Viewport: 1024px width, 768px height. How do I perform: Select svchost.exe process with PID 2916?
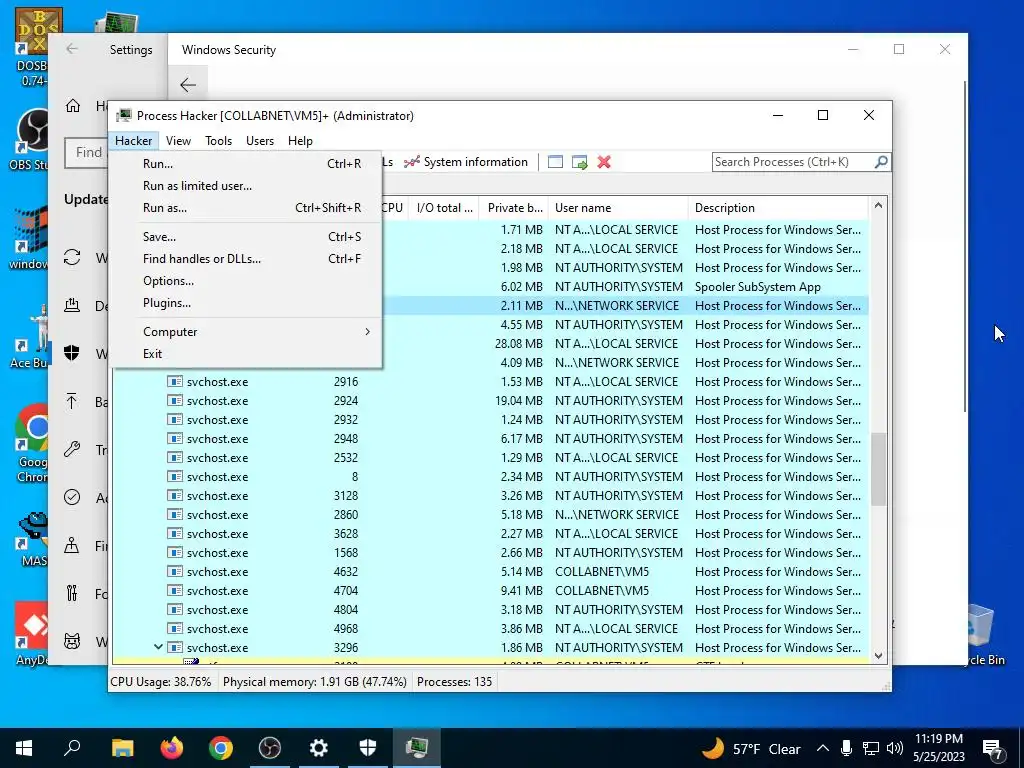click(x=490, y=381)
